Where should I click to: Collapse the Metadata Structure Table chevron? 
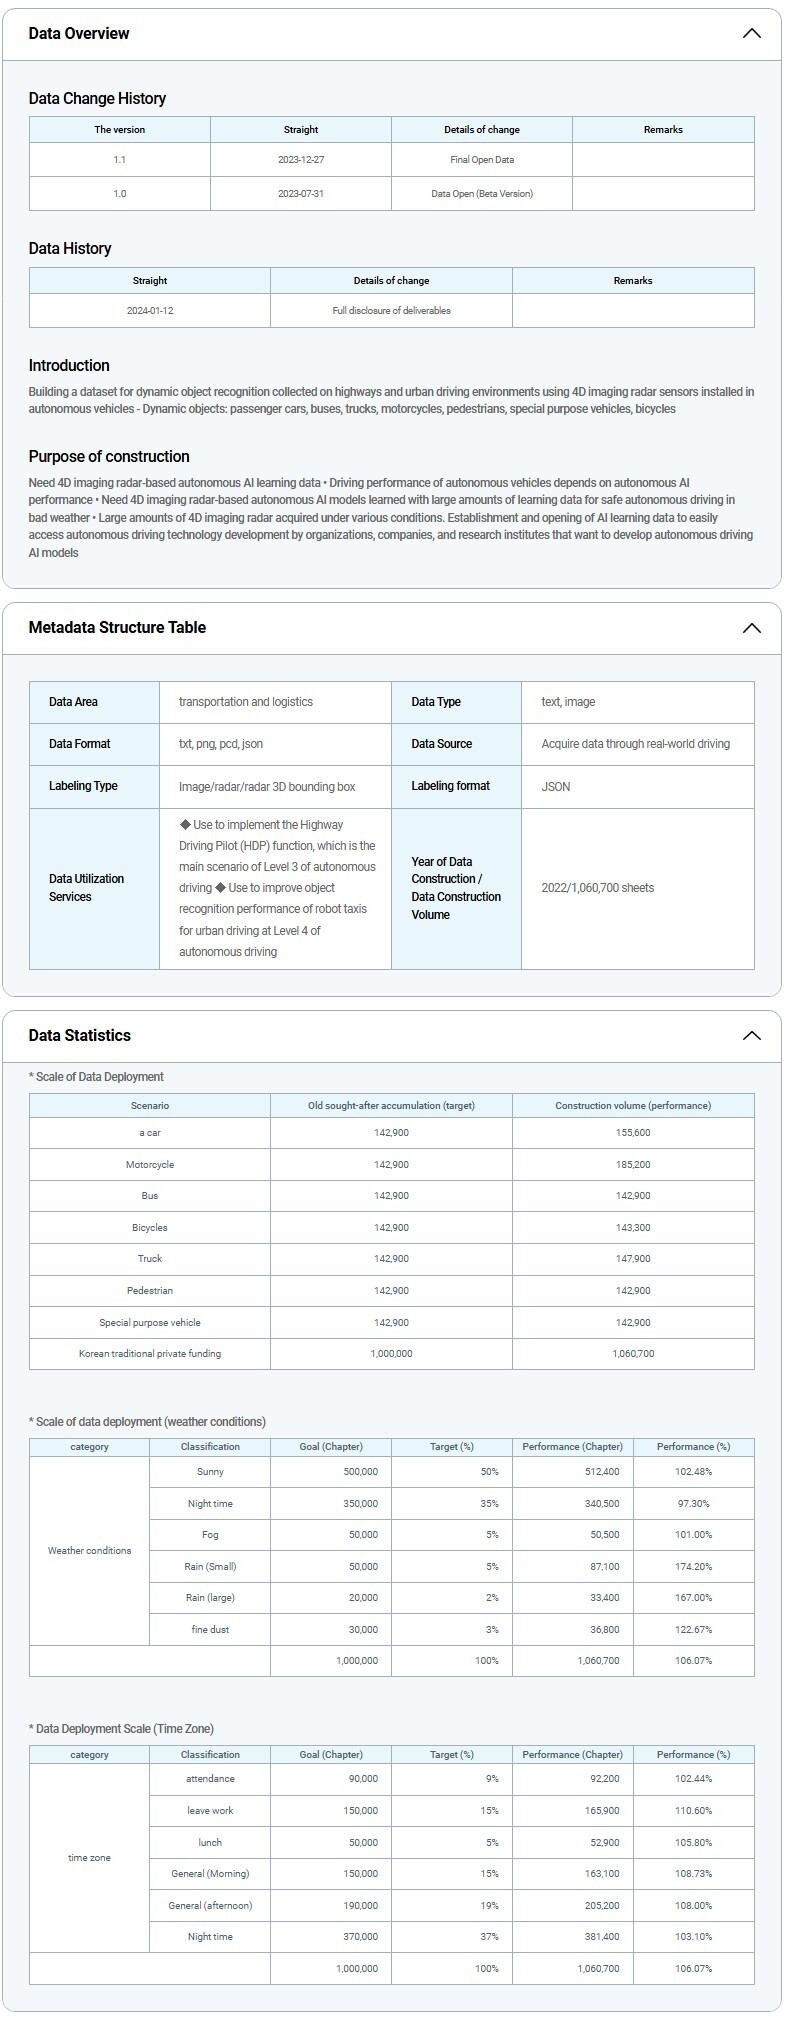coord(751,628)
